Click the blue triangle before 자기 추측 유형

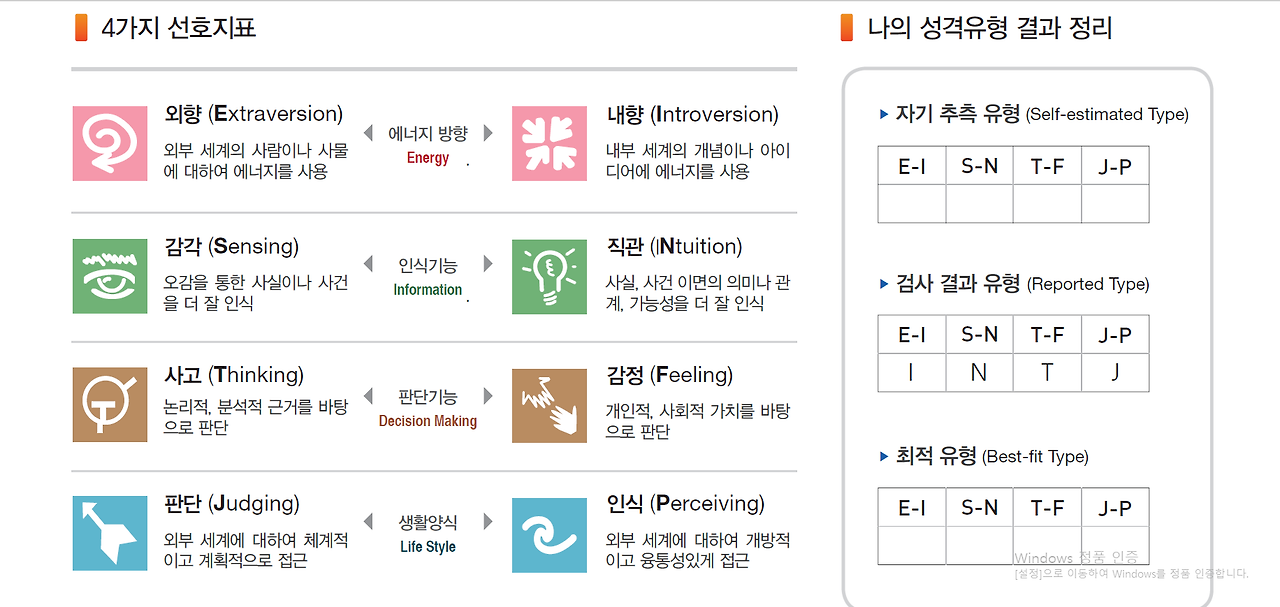coord(884,114)
